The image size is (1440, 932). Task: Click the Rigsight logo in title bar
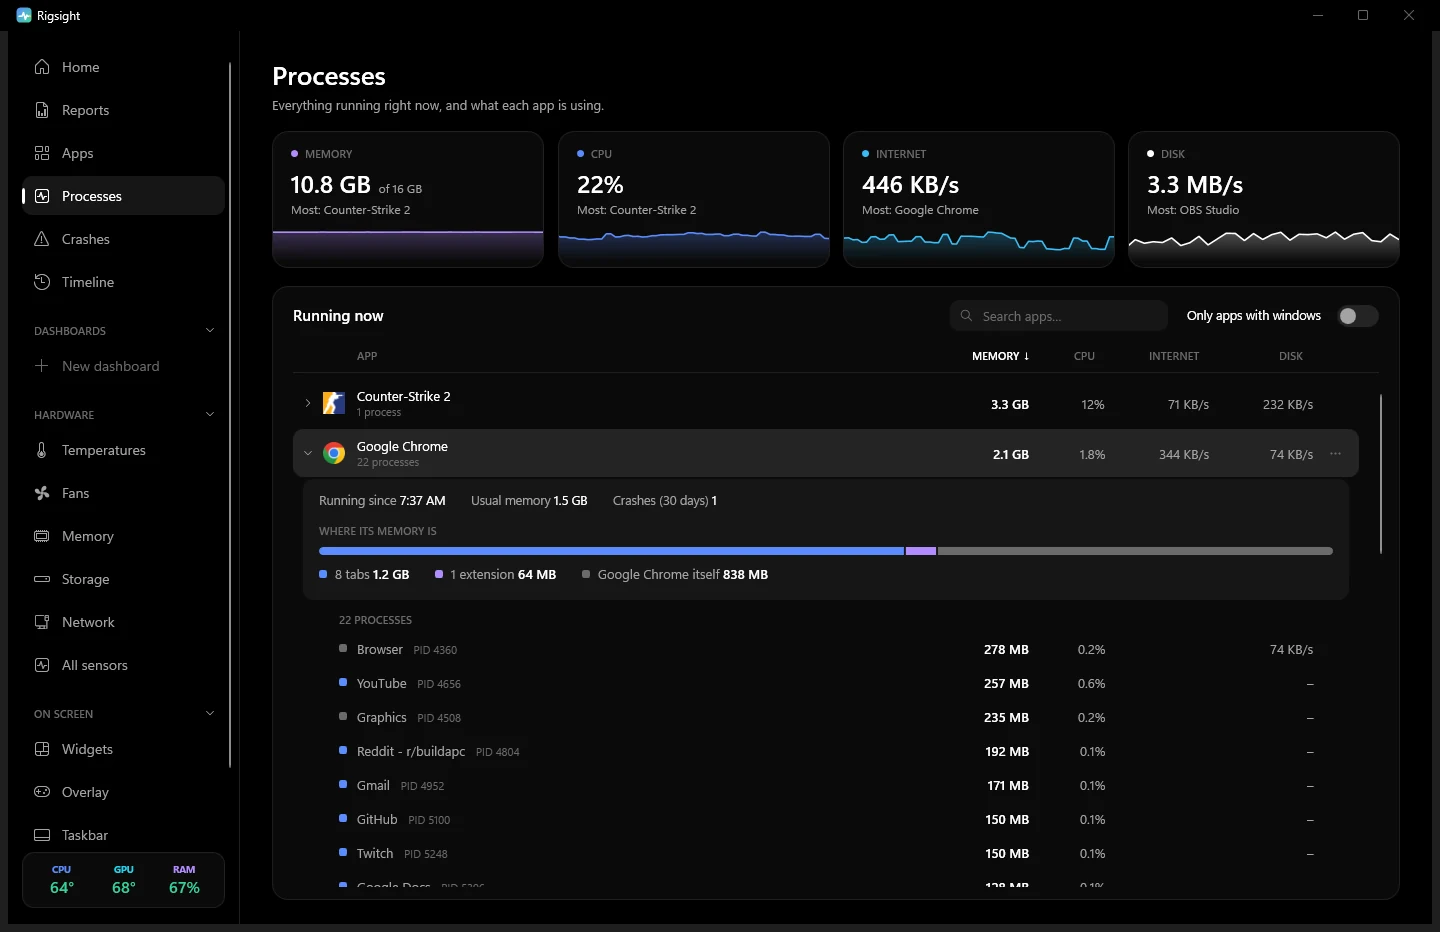pyautogui.click(x=24, y=15)
